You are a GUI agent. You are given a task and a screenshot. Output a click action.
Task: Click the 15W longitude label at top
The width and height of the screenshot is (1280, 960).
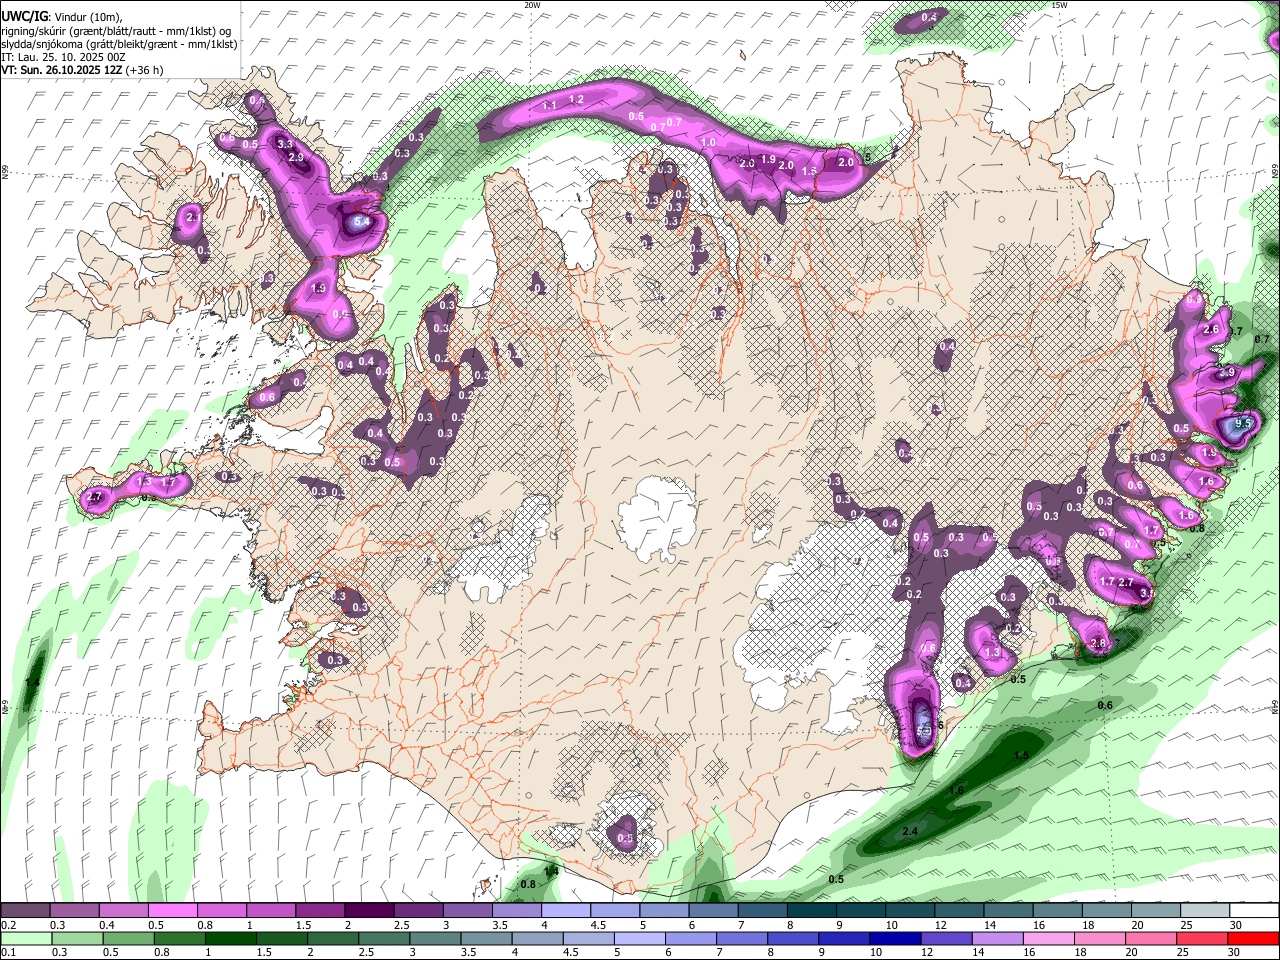(1059, 5)
